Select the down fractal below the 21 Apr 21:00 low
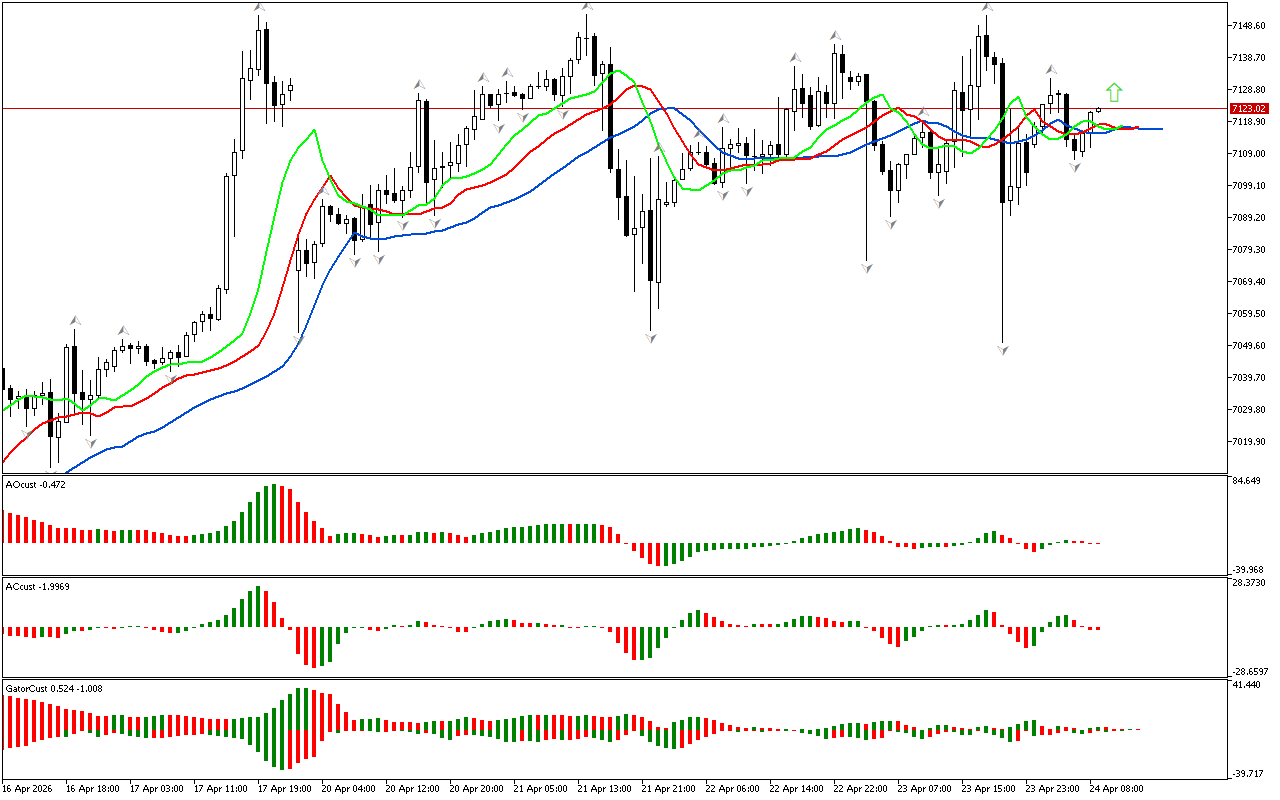Image resolution: width=1280 pixels, height=800 pixels. [651, 338]
